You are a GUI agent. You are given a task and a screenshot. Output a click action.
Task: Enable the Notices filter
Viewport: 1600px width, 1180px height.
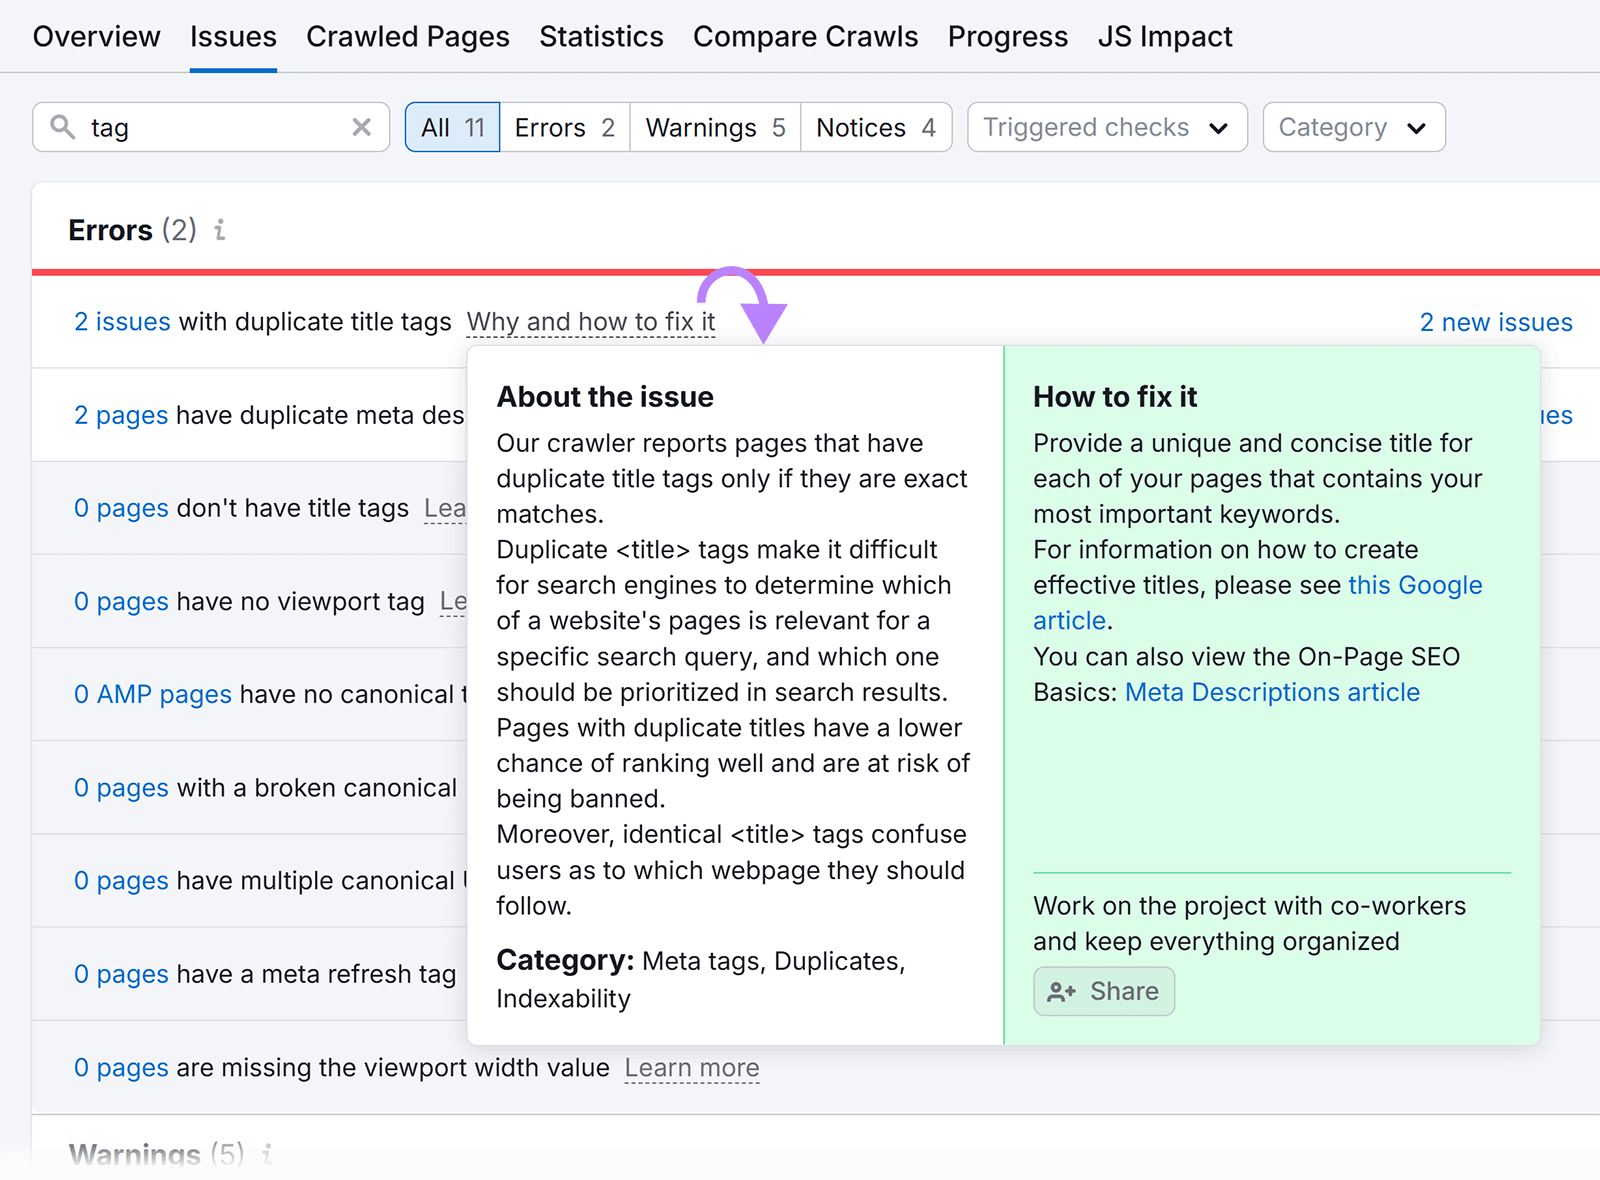point(875,127)
